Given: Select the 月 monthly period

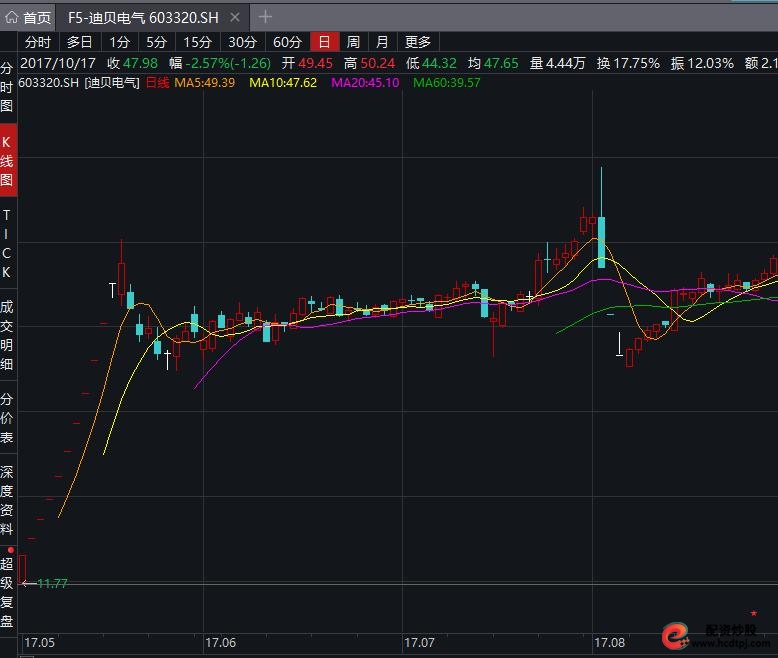Looking at the screenshot, I should [382, 42].
